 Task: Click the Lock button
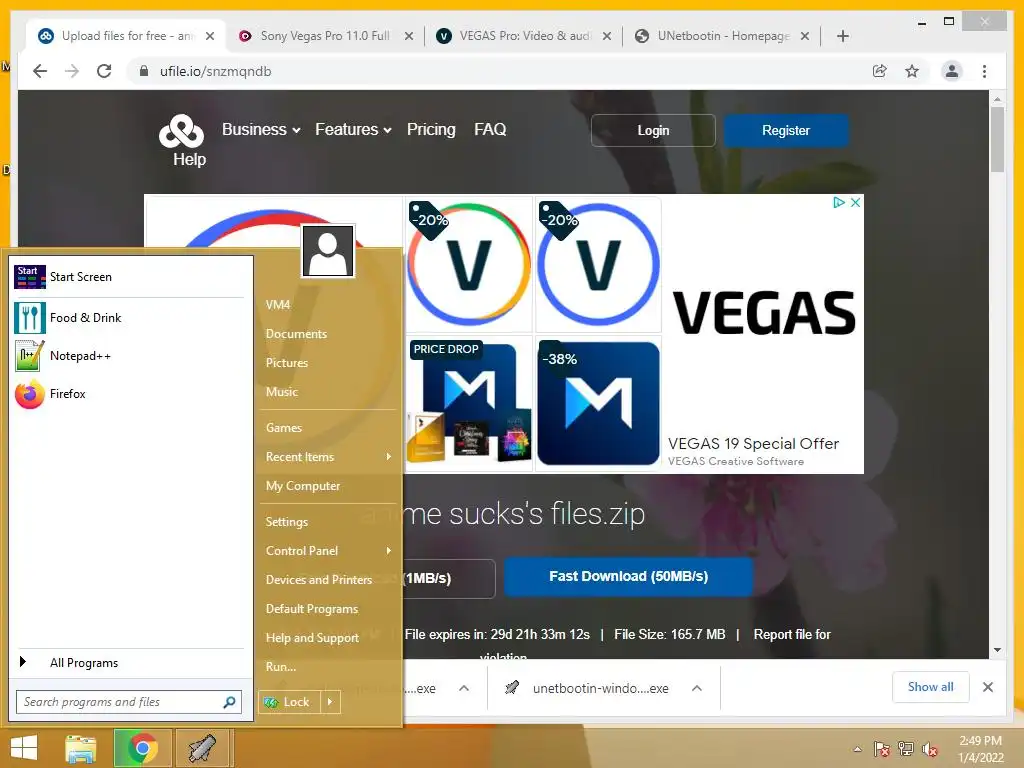tap(289, 702)
